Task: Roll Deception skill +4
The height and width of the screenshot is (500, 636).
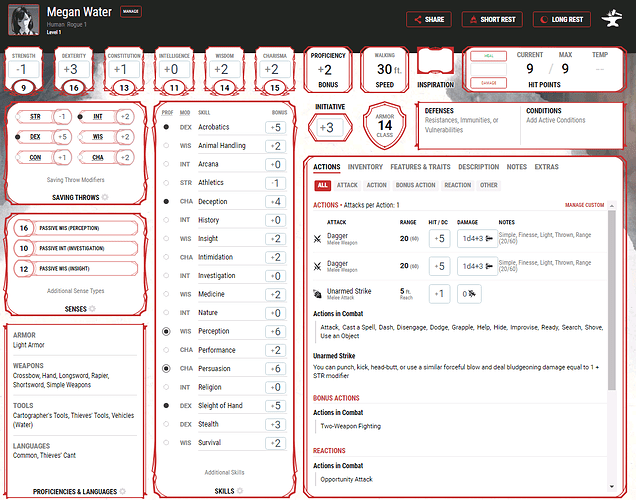Action: pos(276,202)
